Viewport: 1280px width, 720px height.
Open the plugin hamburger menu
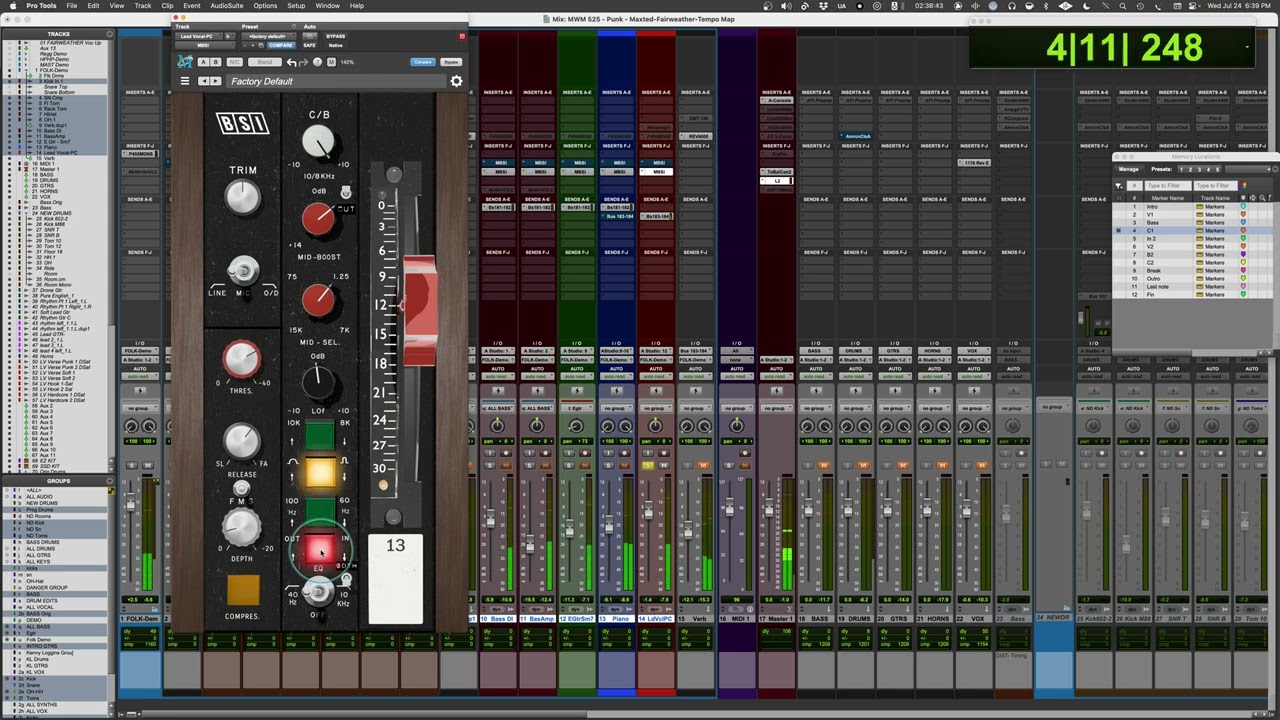[x=184, y=81]
